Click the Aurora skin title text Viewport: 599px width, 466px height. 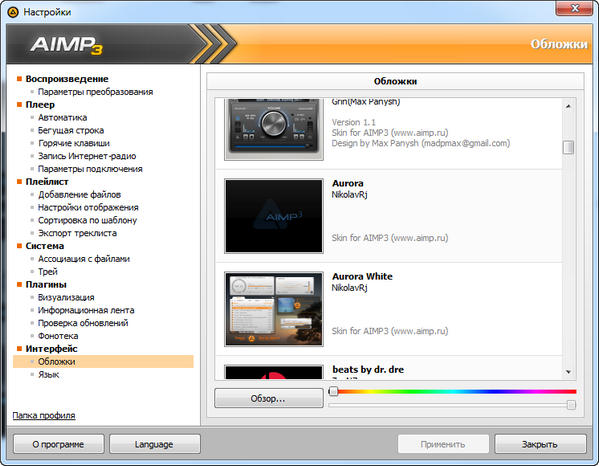[x=348, y=183]
